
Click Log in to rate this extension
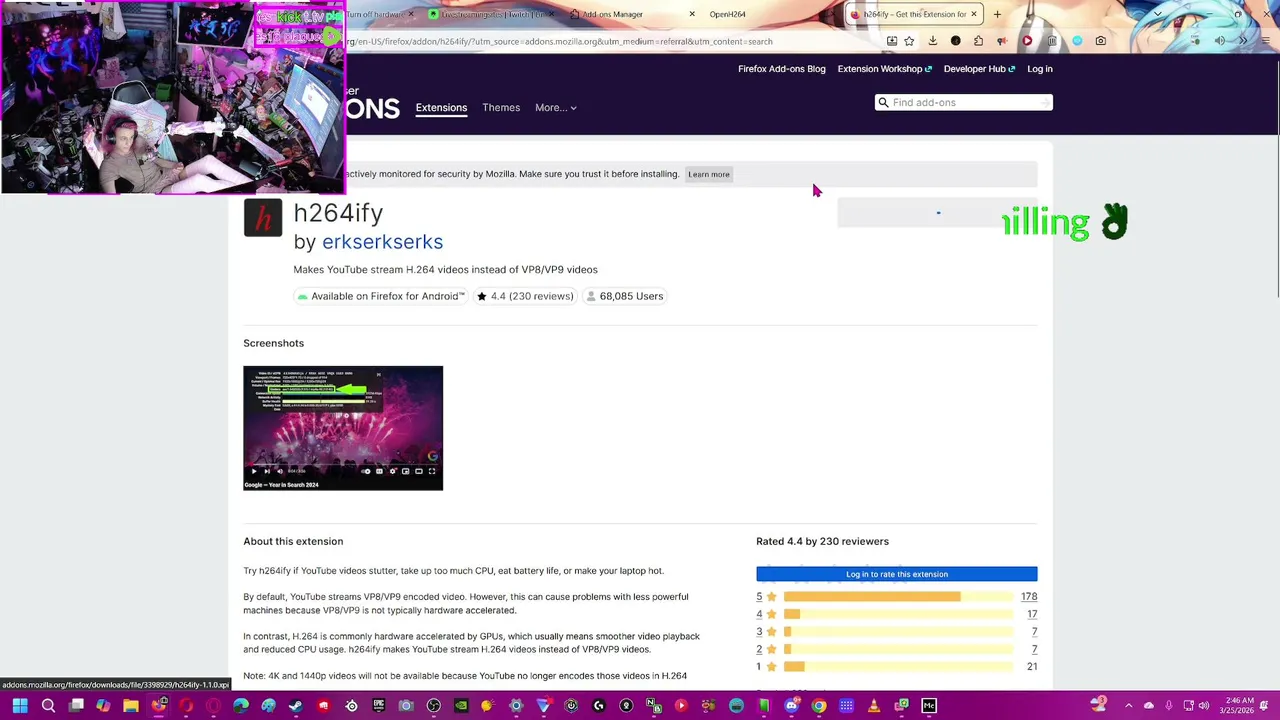pyautogui.click(x=897, y=574)
